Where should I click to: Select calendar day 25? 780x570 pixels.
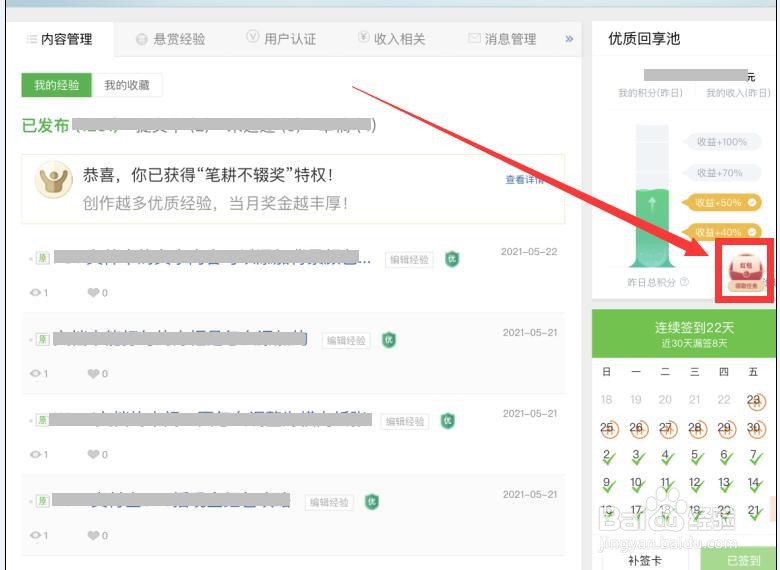point(608,428)
